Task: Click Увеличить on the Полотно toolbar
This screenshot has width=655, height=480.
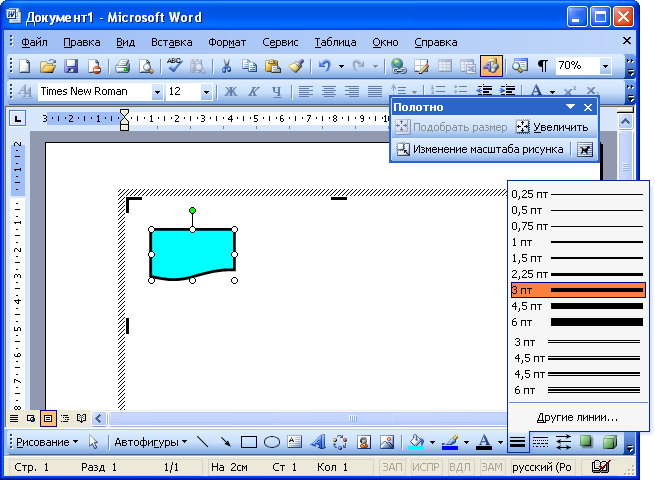Action: 552,127
